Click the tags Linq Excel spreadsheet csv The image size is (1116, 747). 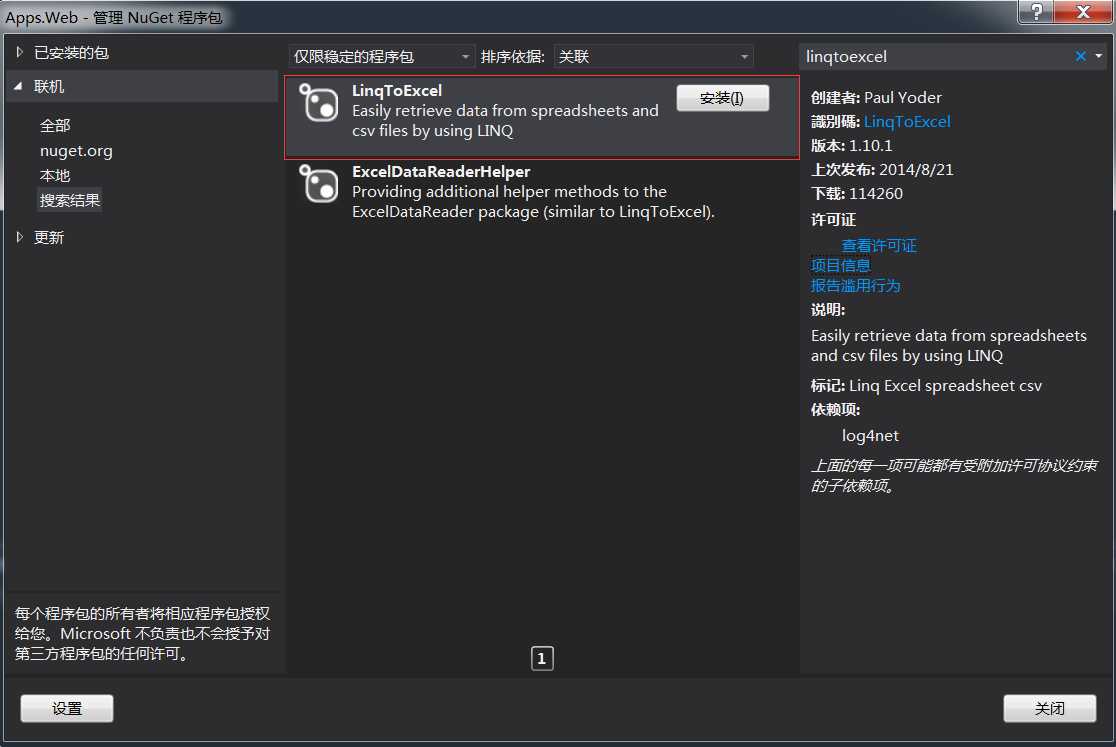point(945,386)
